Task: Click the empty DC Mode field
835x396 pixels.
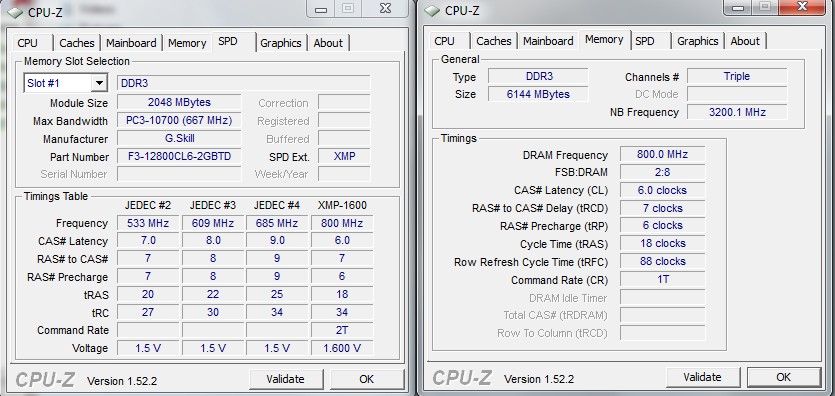Action: point(736,94)
